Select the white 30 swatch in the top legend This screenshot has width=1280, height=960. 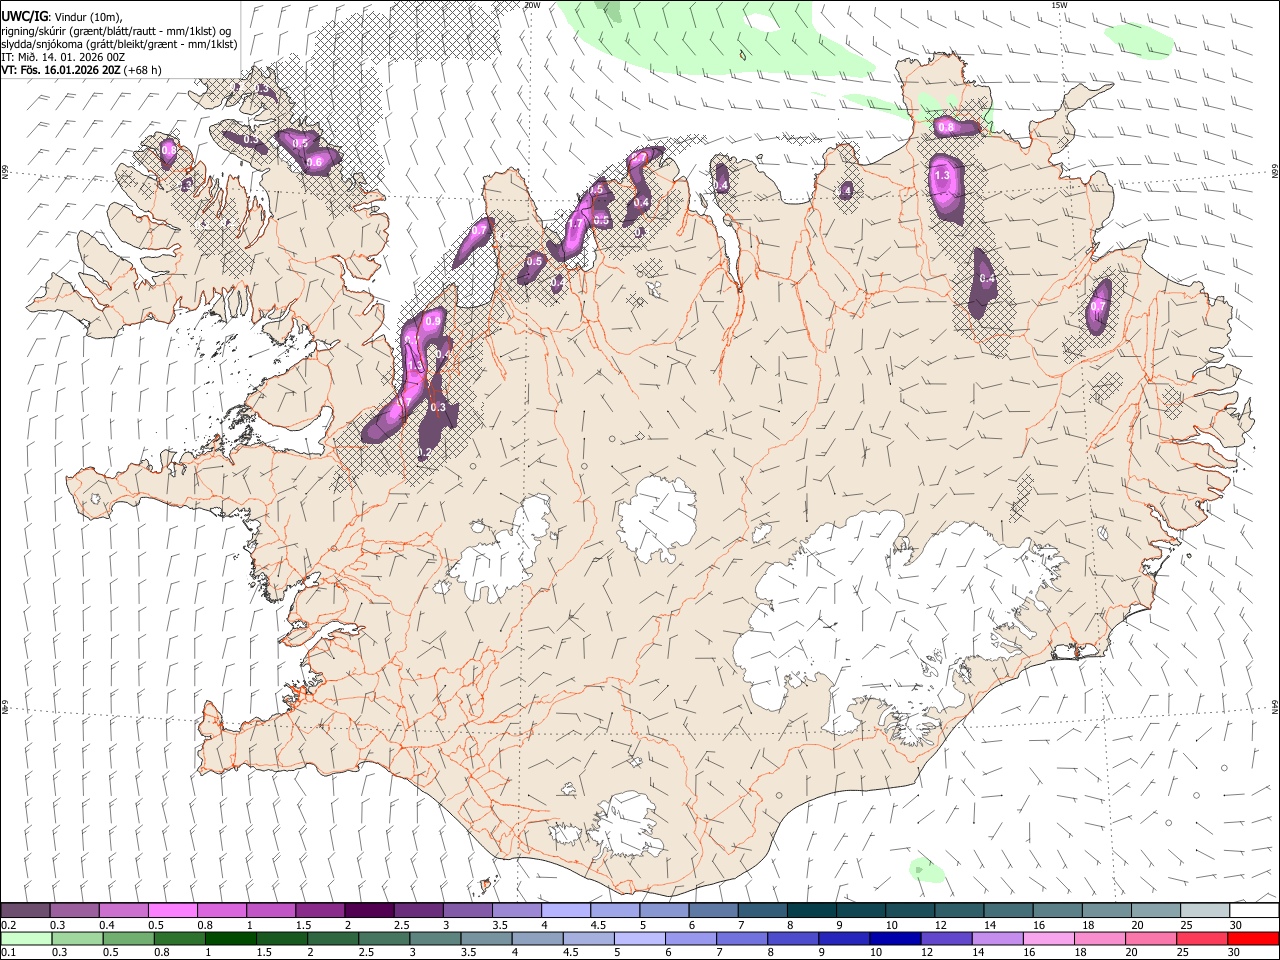pos(1253,910)
